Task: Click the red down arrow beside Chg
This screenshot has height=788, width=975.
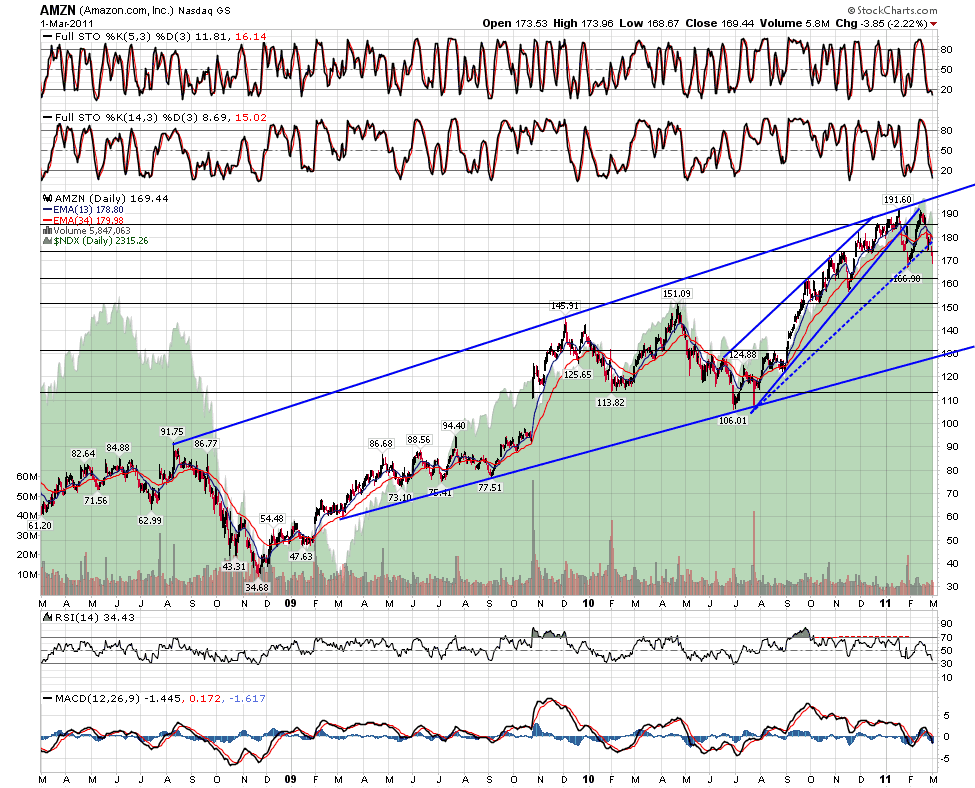Action: pos(933,24)
